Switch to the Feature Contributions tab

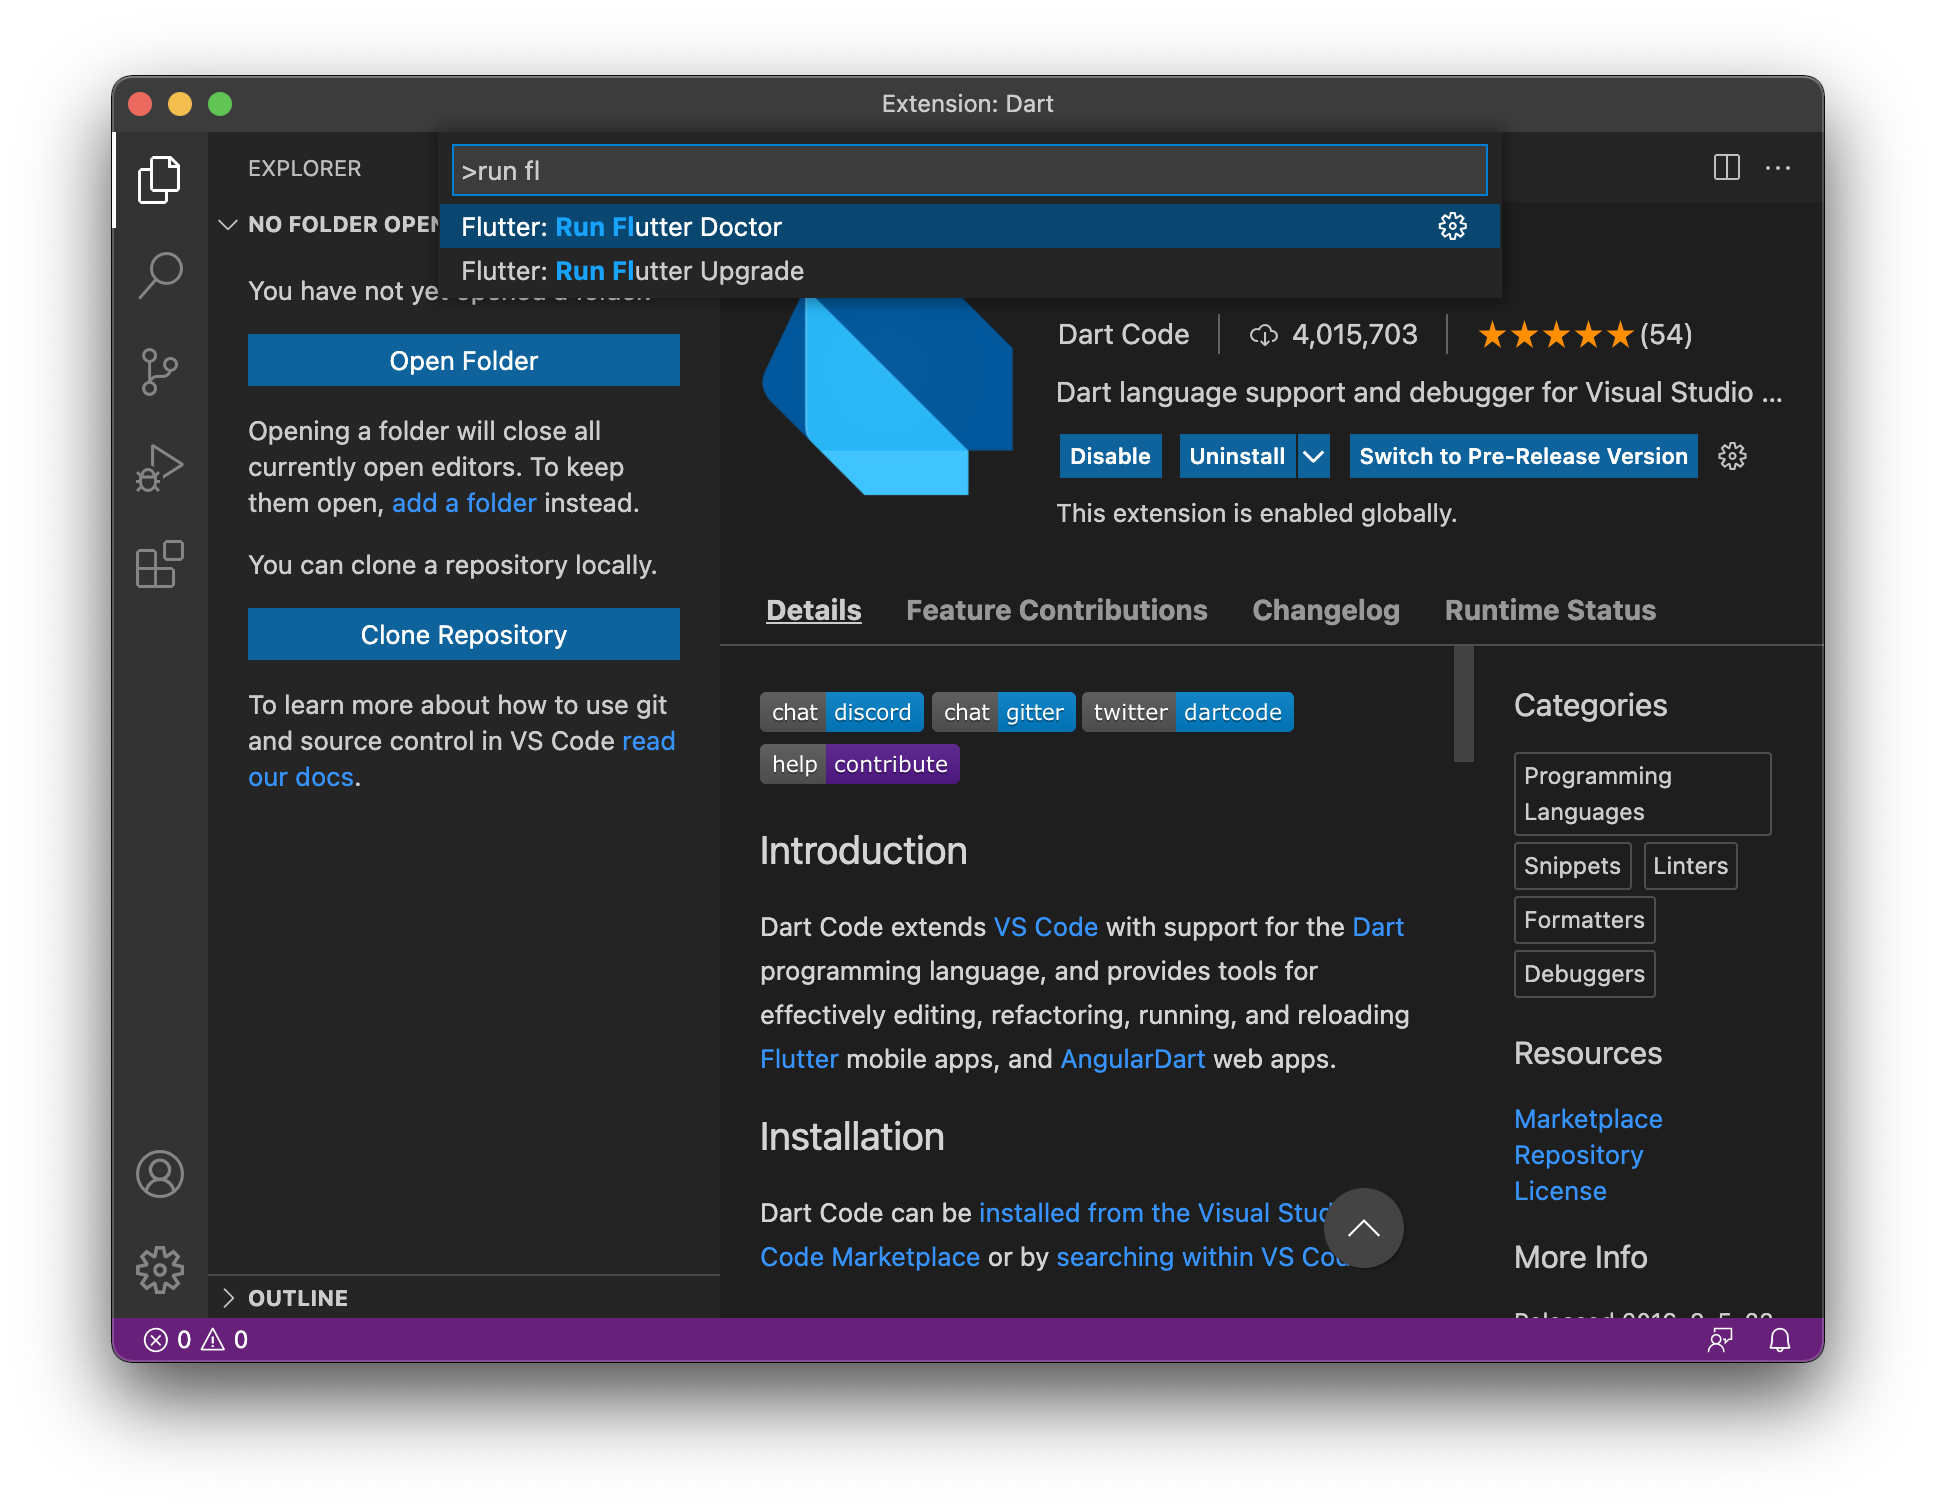[1056, 610]
